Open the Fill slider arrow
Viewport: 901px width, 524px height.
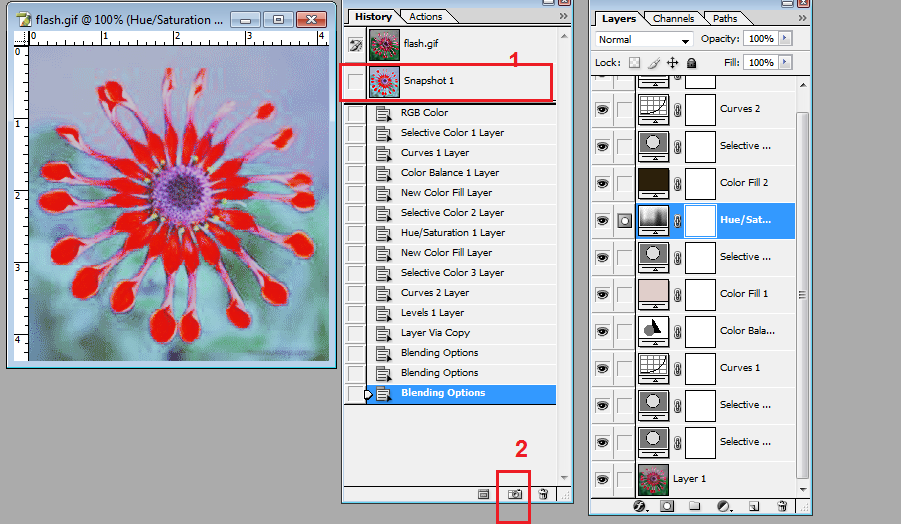click(x=784, y=62)
